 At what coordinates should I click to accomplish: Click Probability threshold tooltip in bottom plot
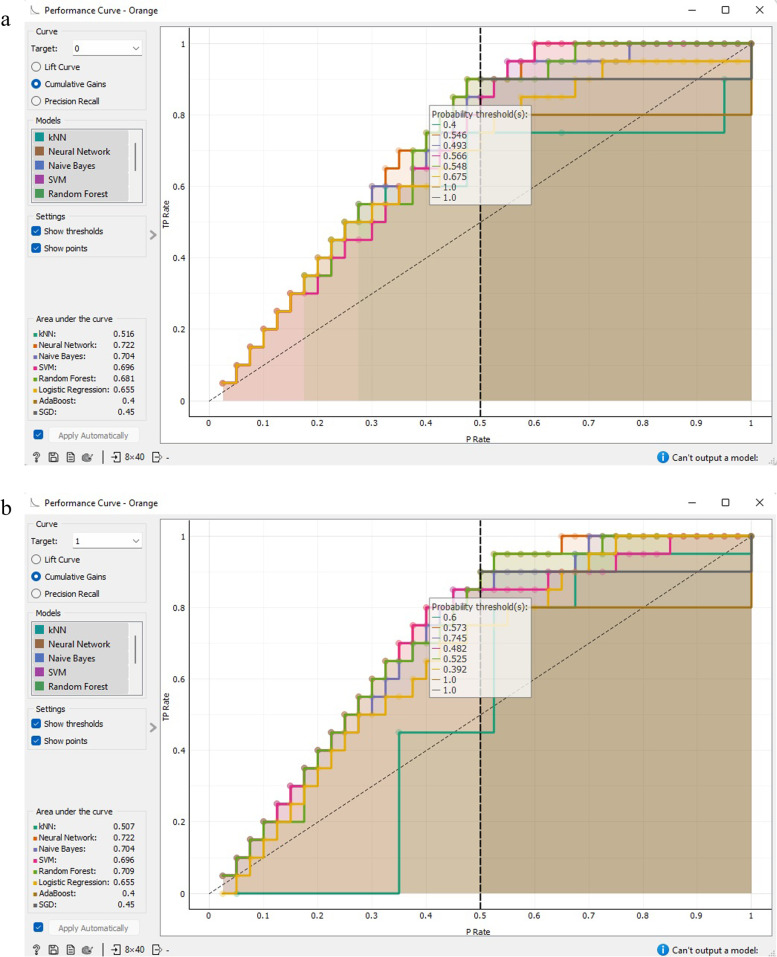pyautogui.click(x=480, y=648)
